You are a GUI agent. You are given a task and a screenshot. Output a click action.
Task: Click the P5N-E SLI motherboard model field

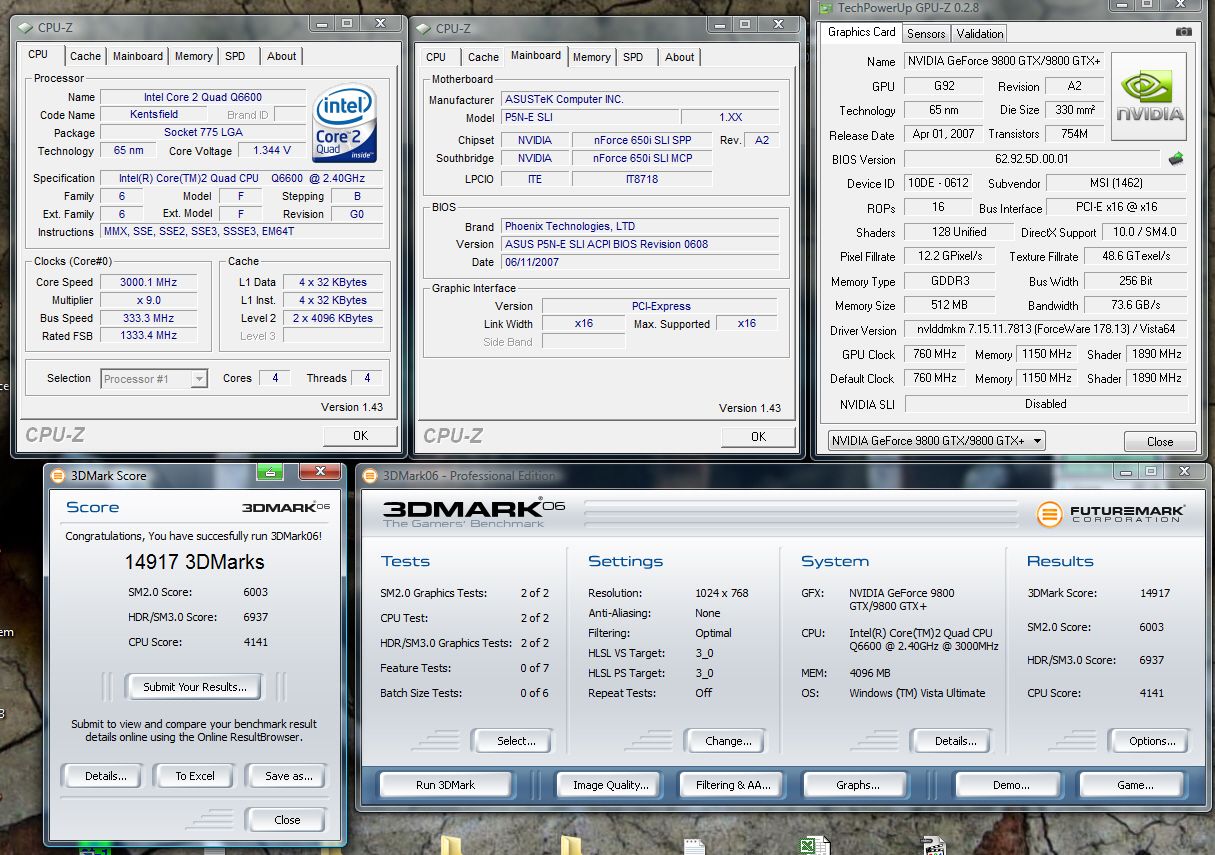[590, 117]
